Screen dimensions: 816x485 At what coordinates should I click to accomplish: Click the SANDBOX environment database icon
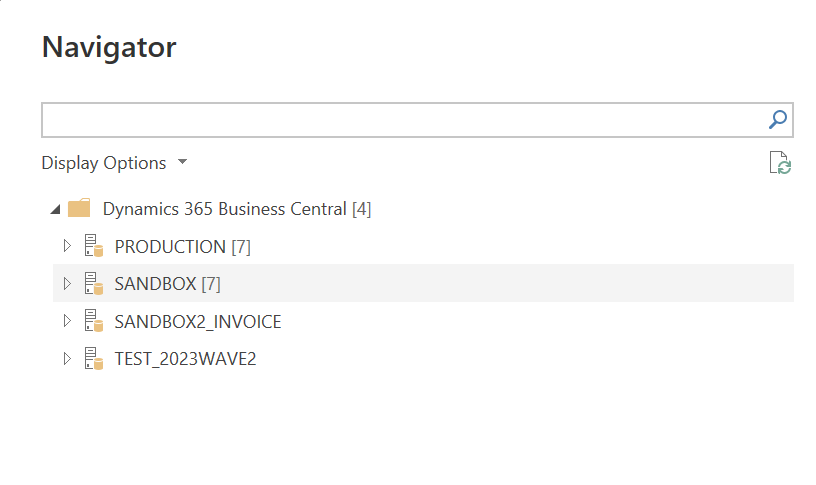coord(94,284)
